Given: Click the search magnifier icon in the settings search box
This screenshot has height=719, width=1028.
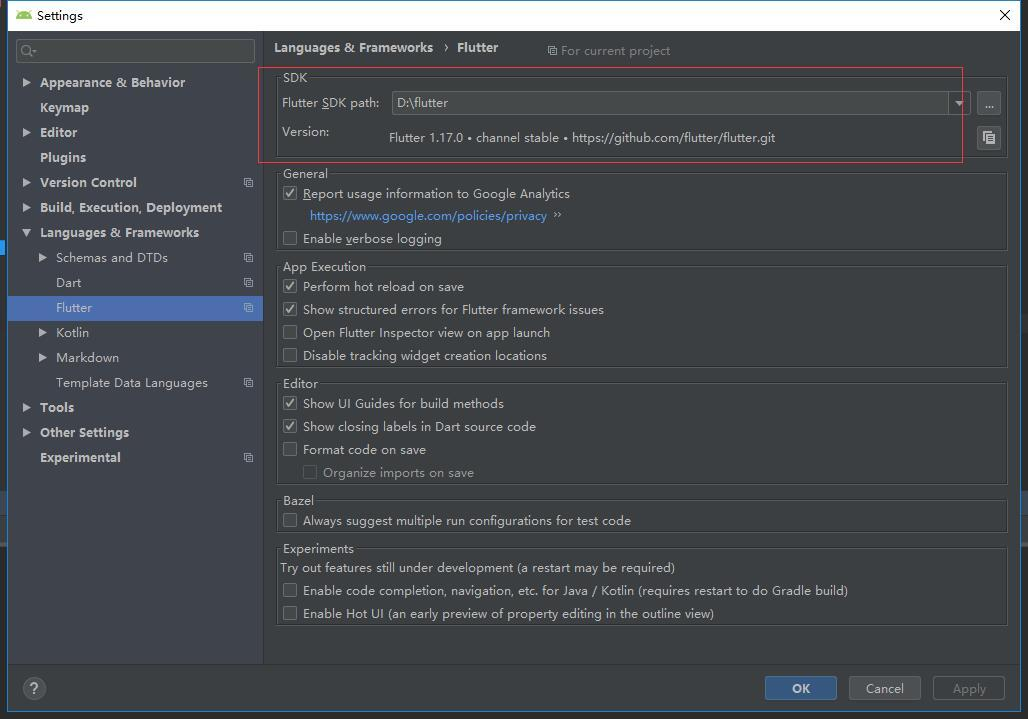Looking at the screenshot, I should click(x=28, y=50).
